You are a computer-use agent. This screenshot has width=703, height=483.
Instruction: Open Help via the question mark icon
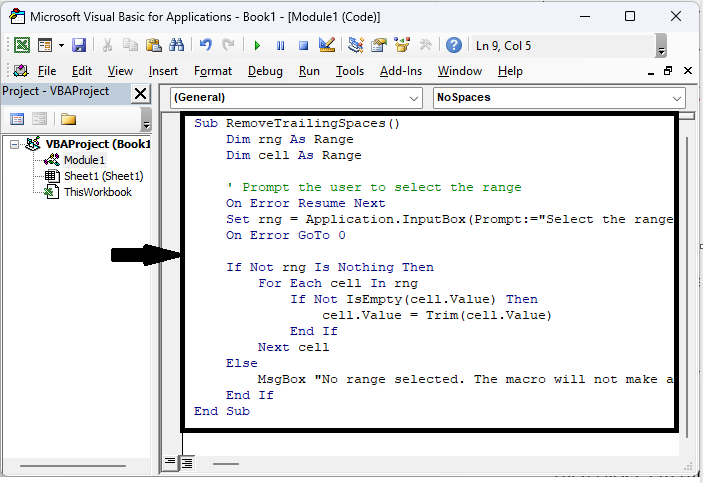(x=454, y=45)
